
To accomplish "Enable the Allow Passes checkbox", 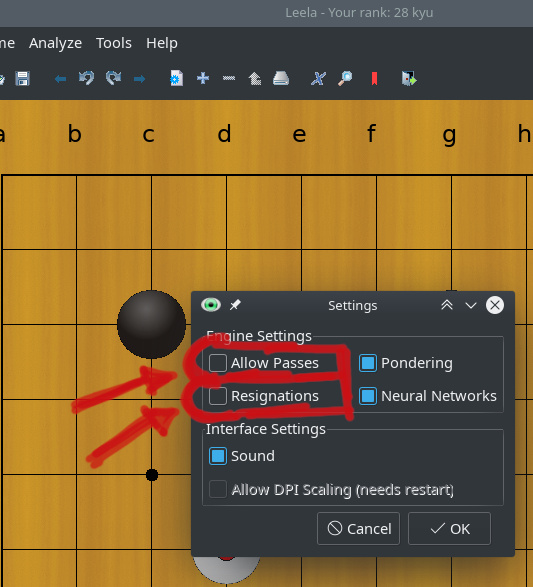I will tap(218, 363).
